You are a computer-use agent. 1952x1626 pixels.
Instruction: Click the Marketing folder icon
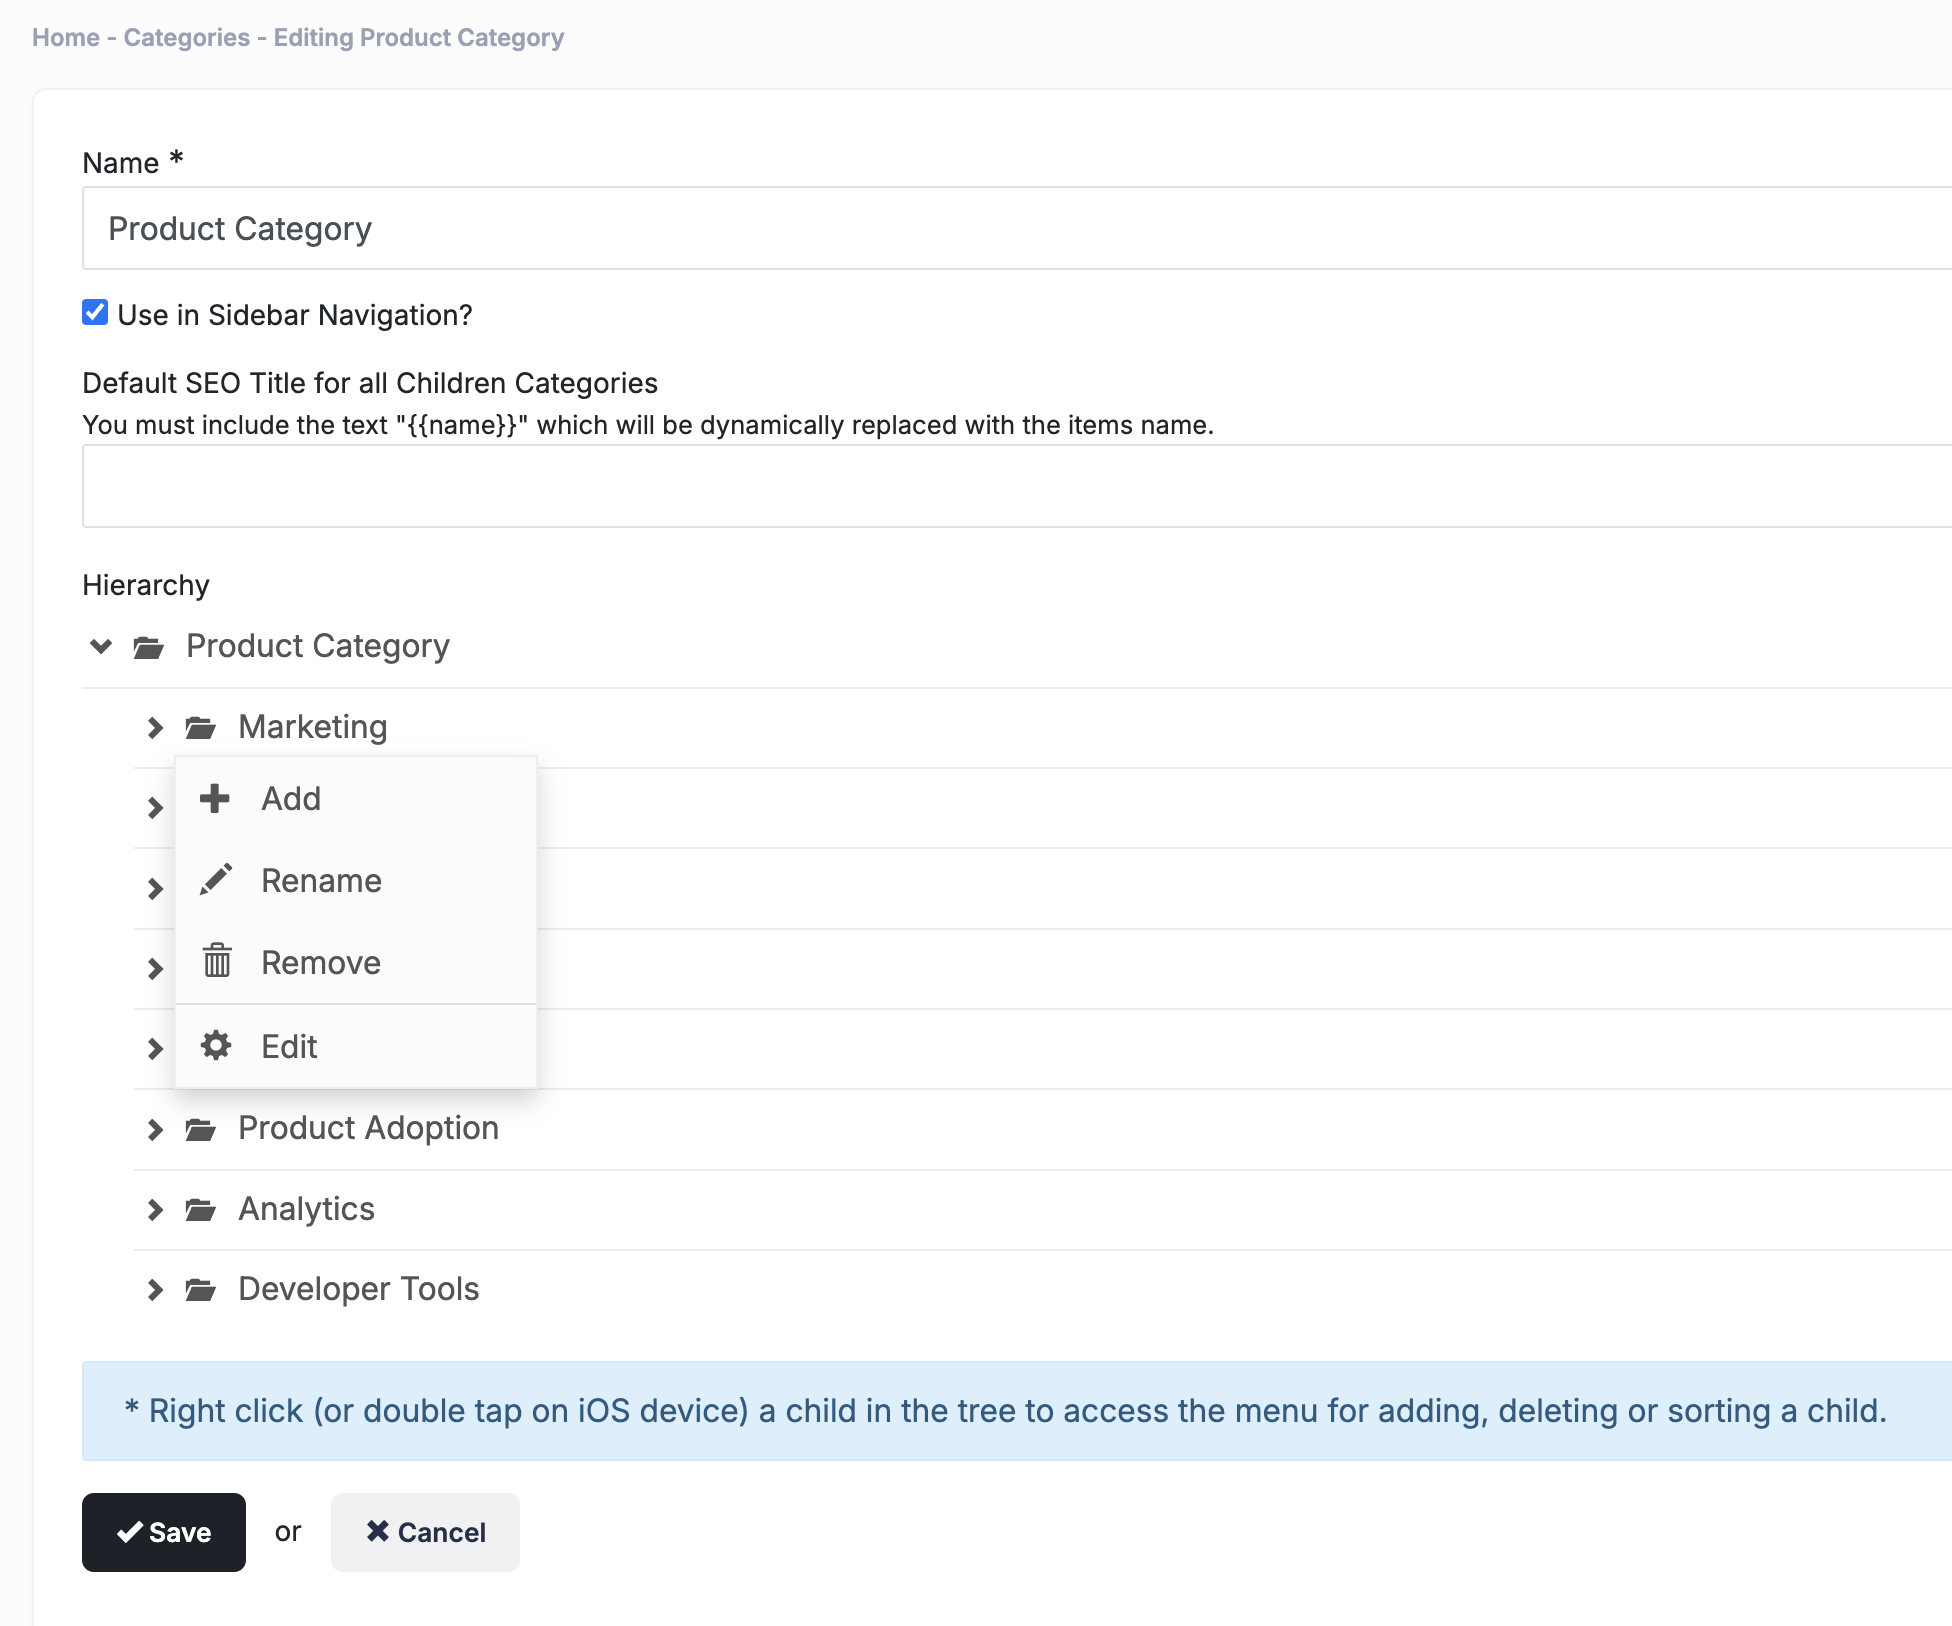coord(201,727)
